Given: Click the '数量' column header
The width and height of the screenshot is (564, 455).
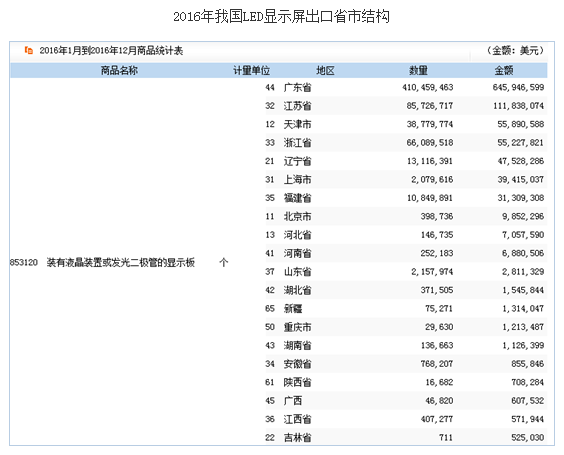Looking at the screenshot, I should [x=418, y=70].
